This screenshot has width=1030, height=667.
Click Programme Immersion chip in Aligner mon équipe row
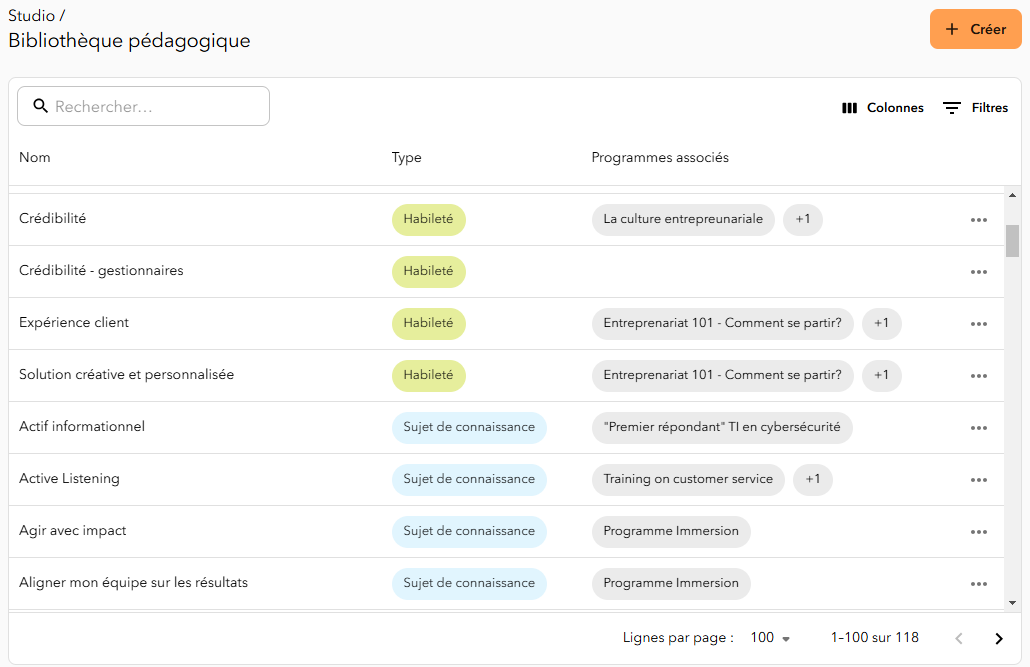click(x=671, y=582)
